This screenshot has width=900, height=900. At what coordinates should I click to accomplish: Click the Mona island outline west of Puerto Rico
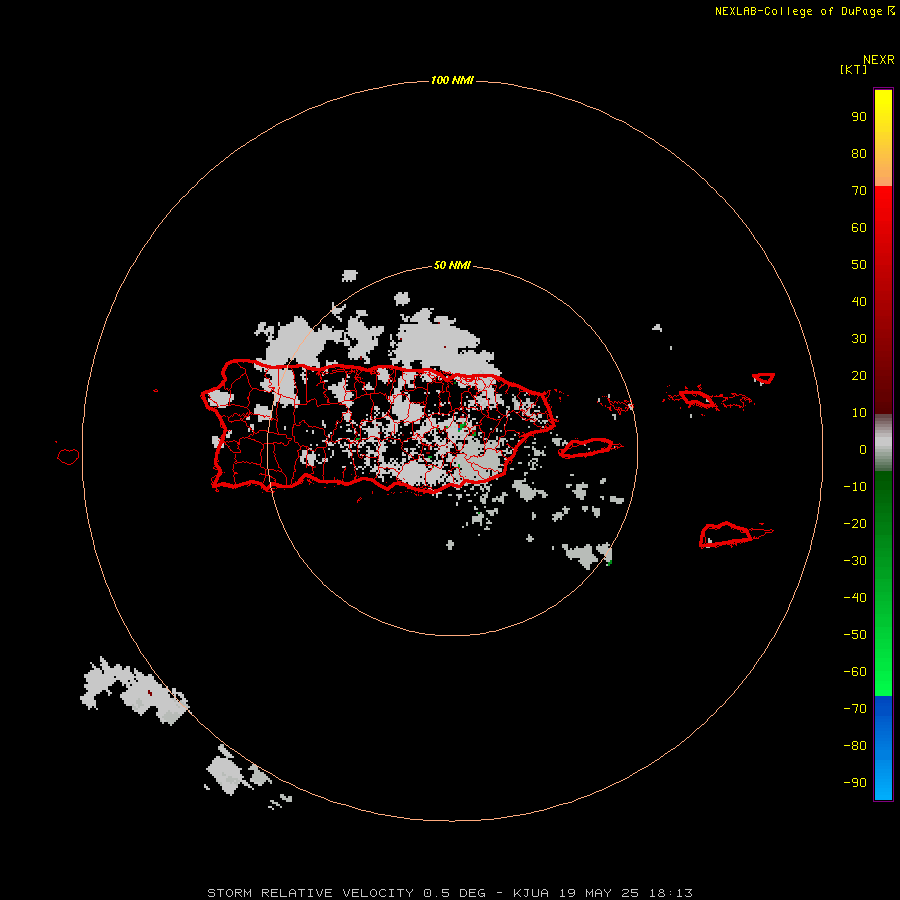(x=68, y=456)
